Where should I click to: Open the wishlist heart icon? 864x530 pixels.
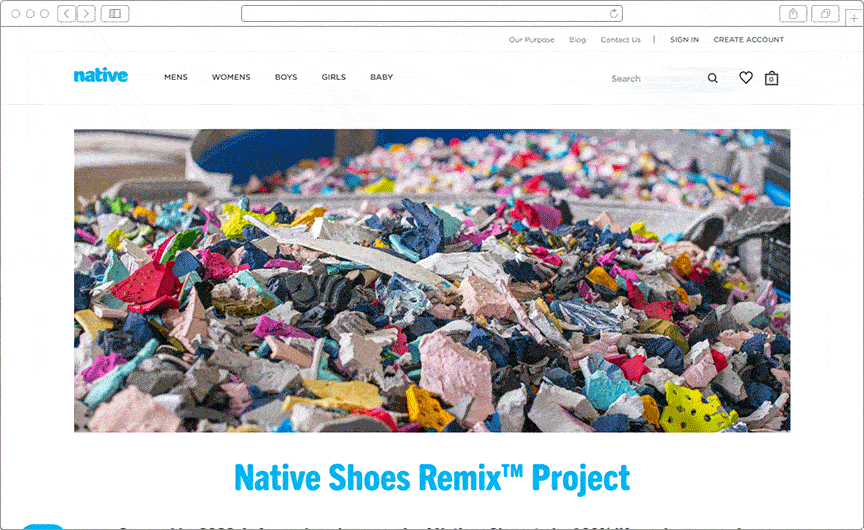click(x=746, y=78)
